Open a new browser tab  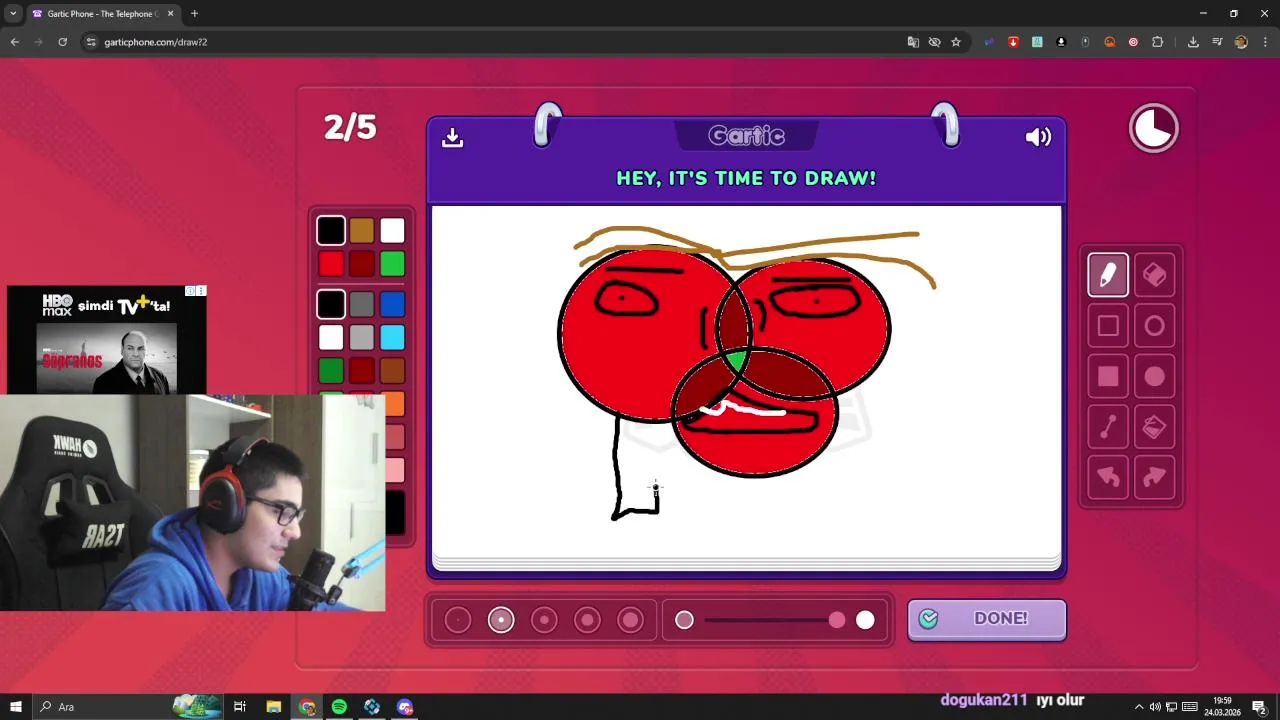coord(194,14)
